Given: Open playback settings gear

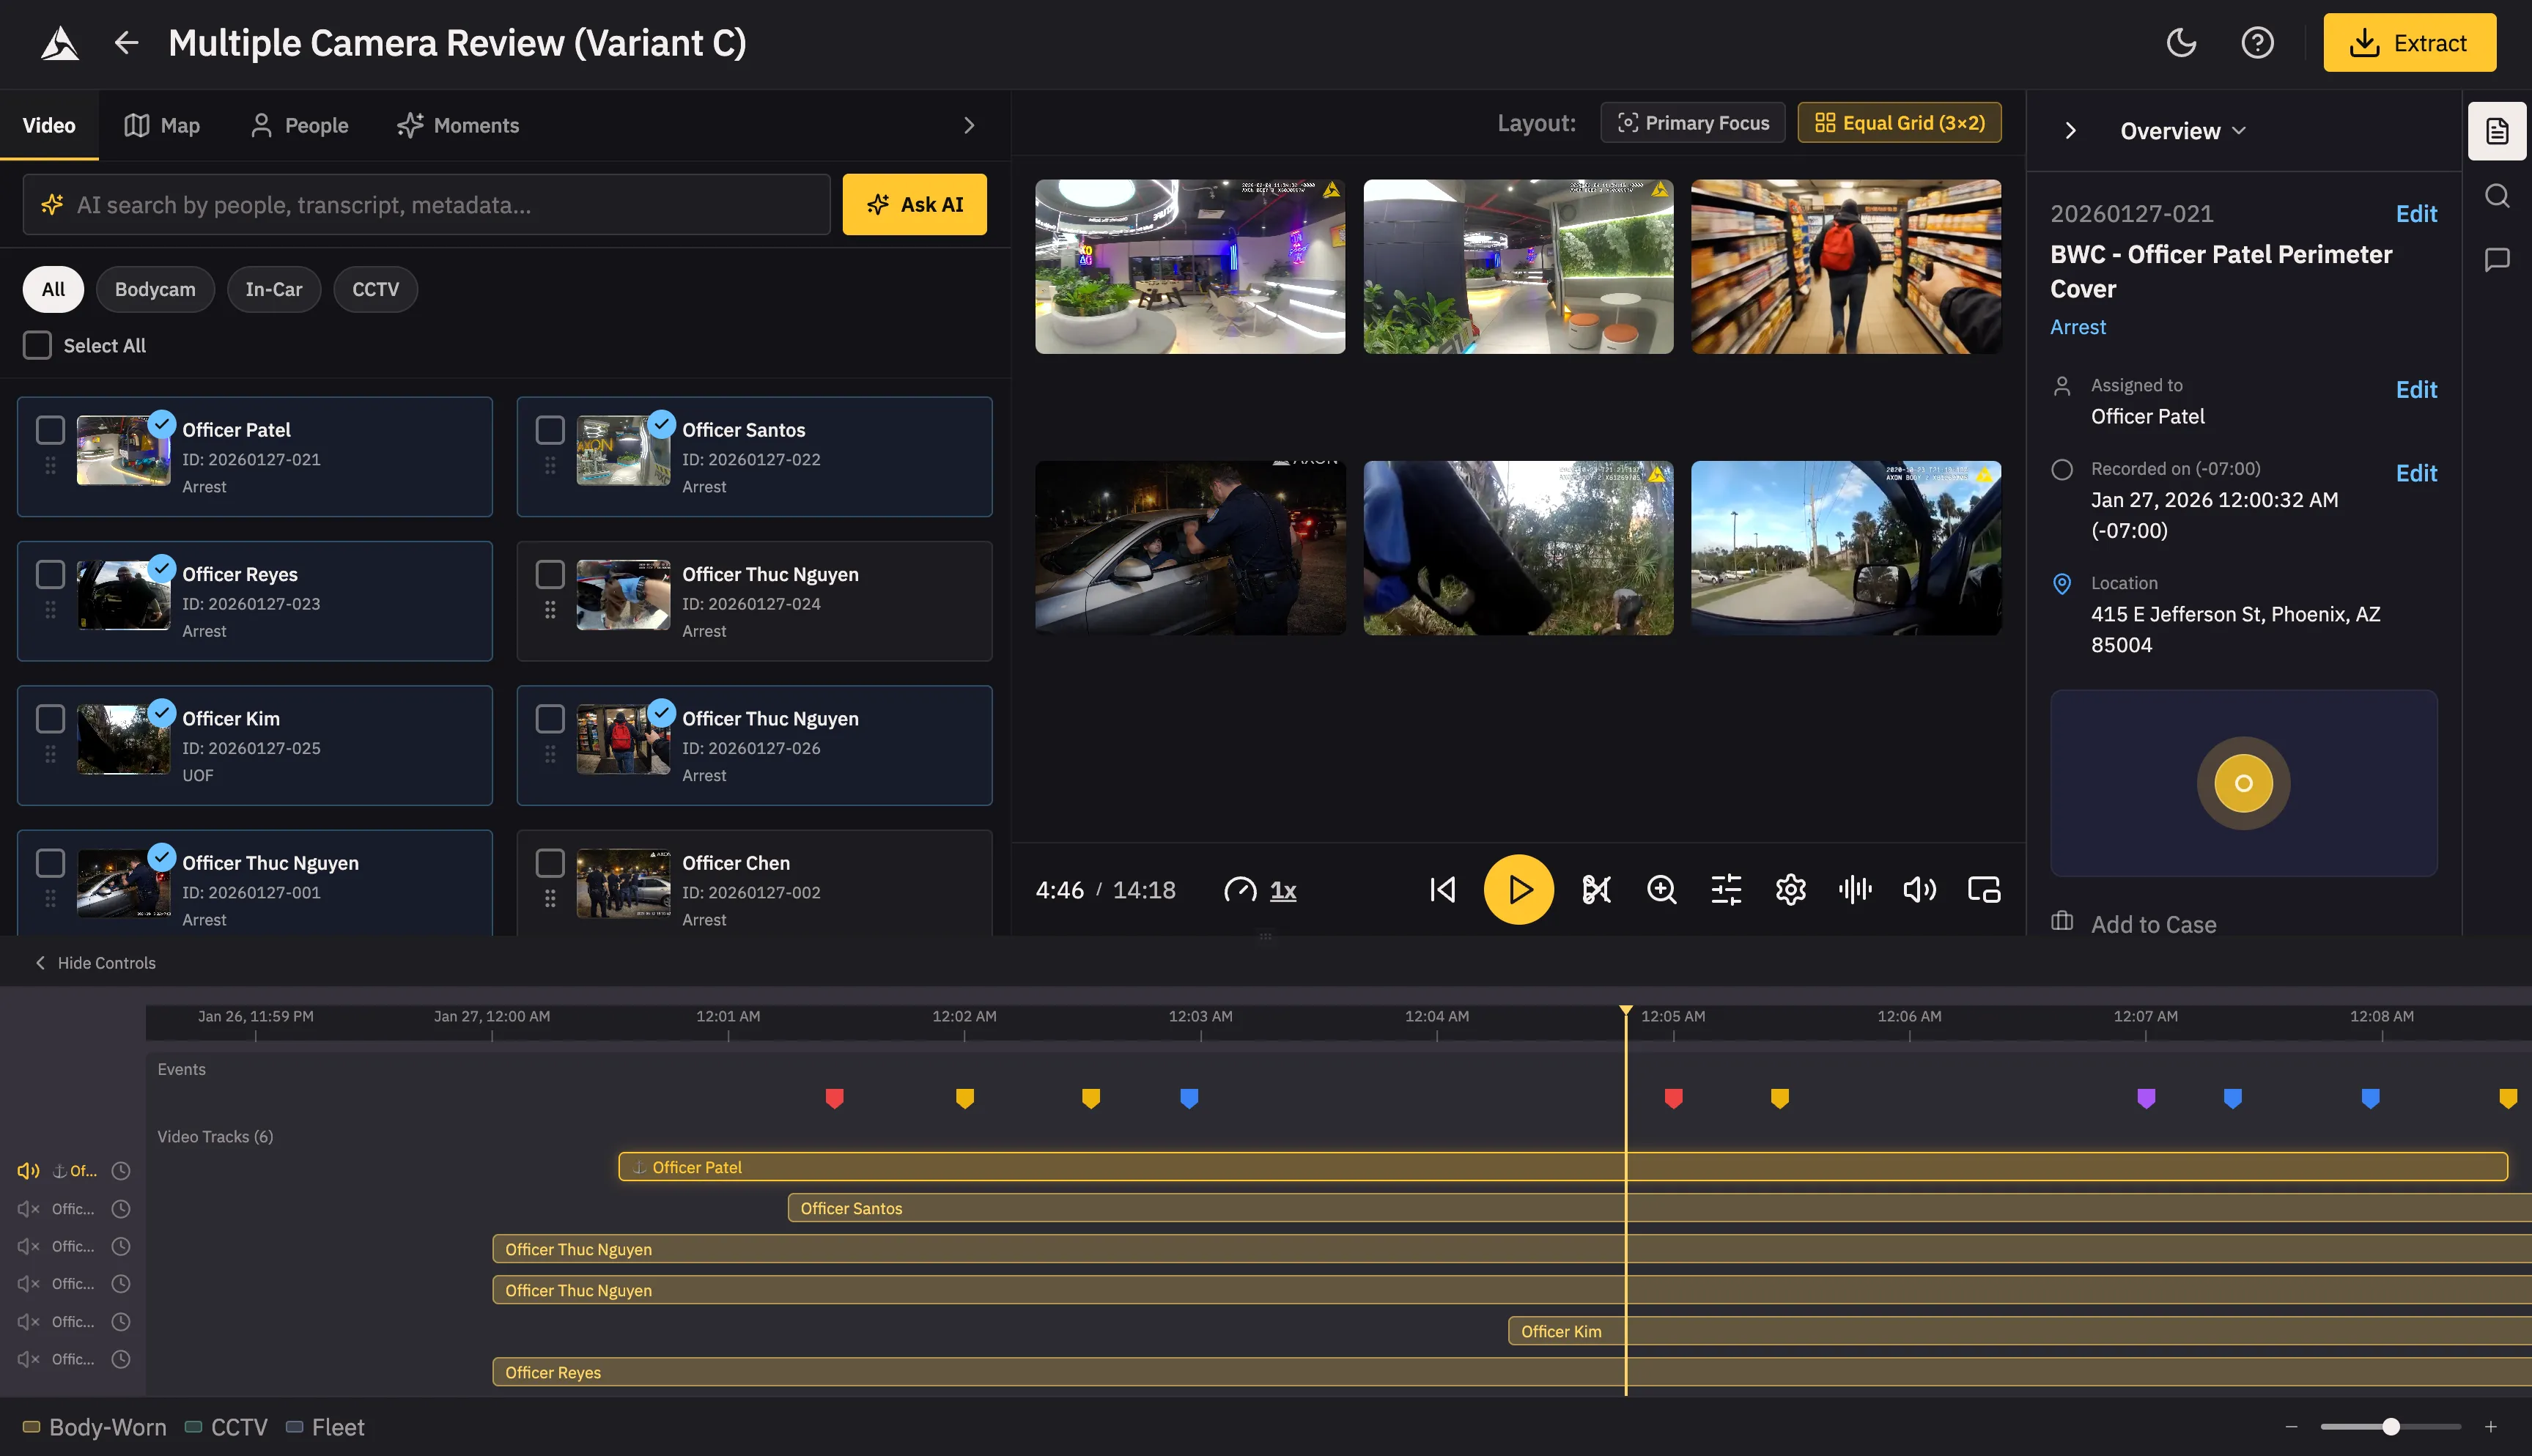Looking at the screenshot, I should [x=1790, y=889].
